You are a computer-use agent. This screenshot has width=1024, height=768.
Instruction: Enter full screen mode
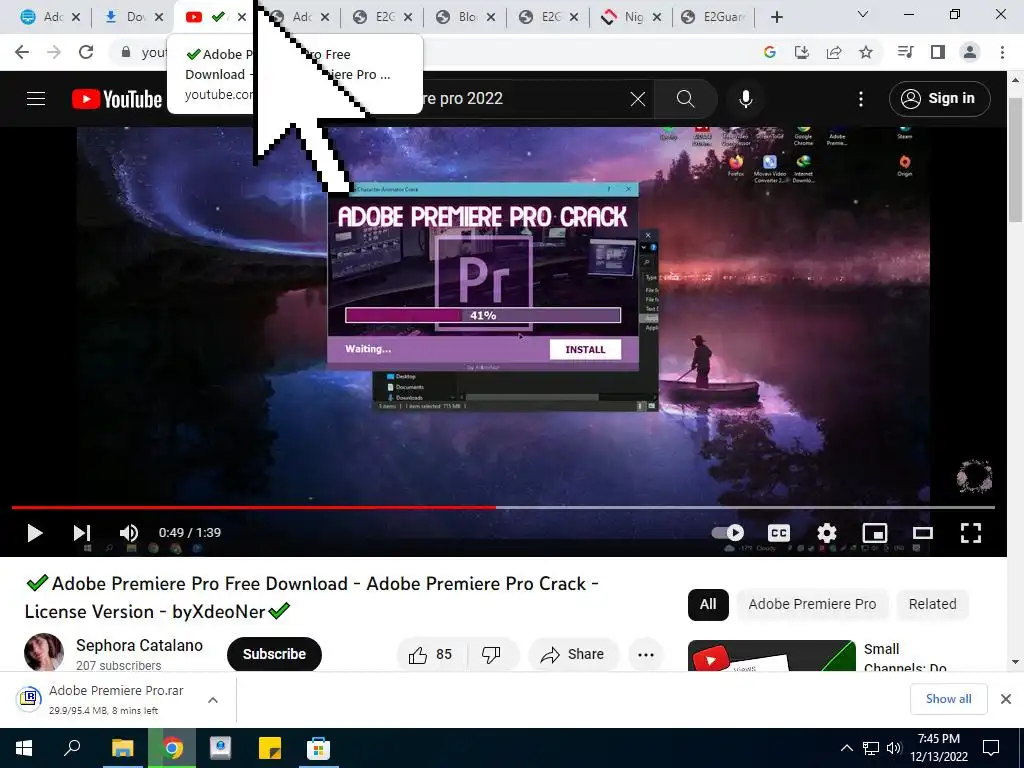pos(971,533)
